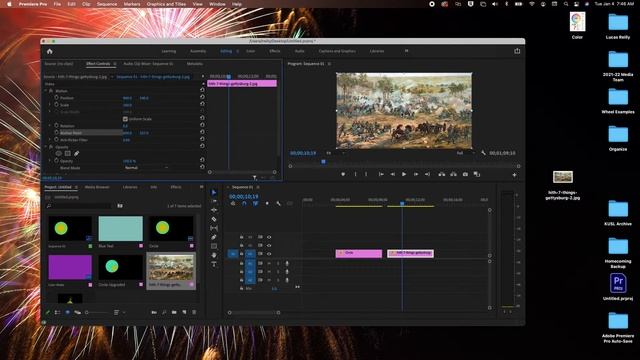
Task: Toggle track output eye for V3
Action: click(269, 237)
